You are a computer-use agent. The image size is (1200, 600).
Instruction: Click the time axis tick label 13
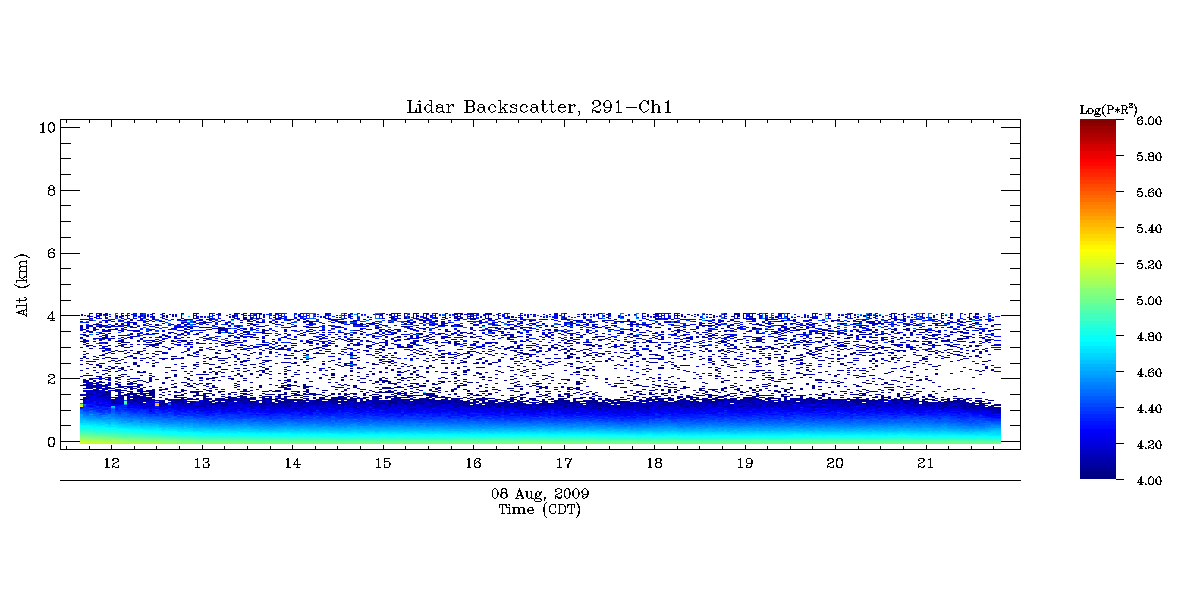202,463
